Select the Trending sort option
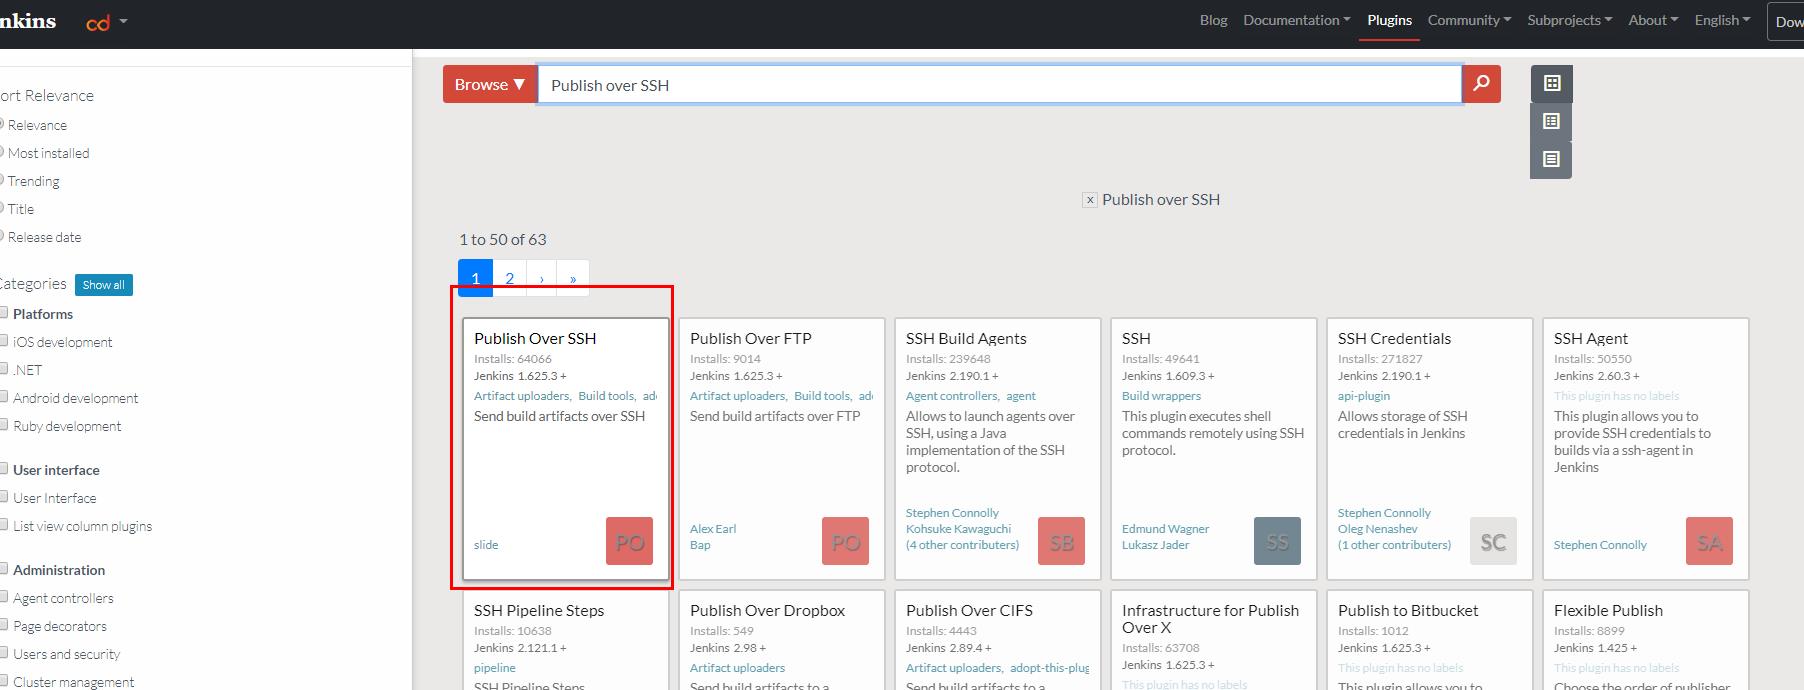The image size is (1804, 690). click(x=2, y=181)
